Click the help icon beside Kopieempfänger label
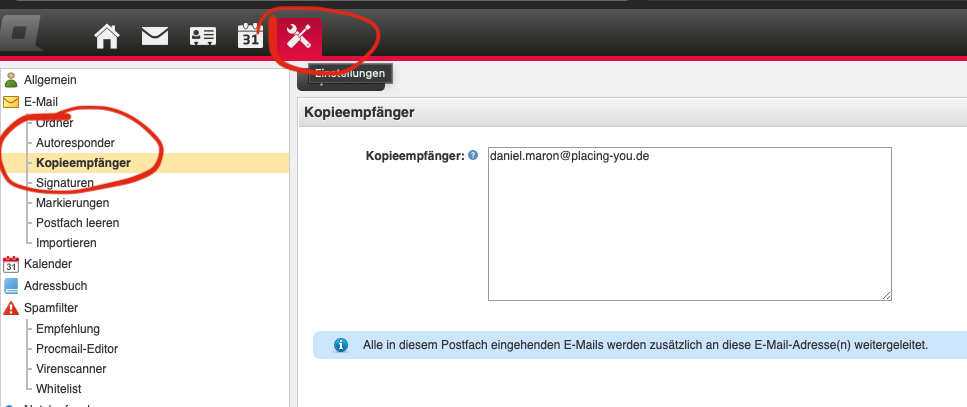The height and width of the screenshot is (407, 967). (x=473, y=155)
